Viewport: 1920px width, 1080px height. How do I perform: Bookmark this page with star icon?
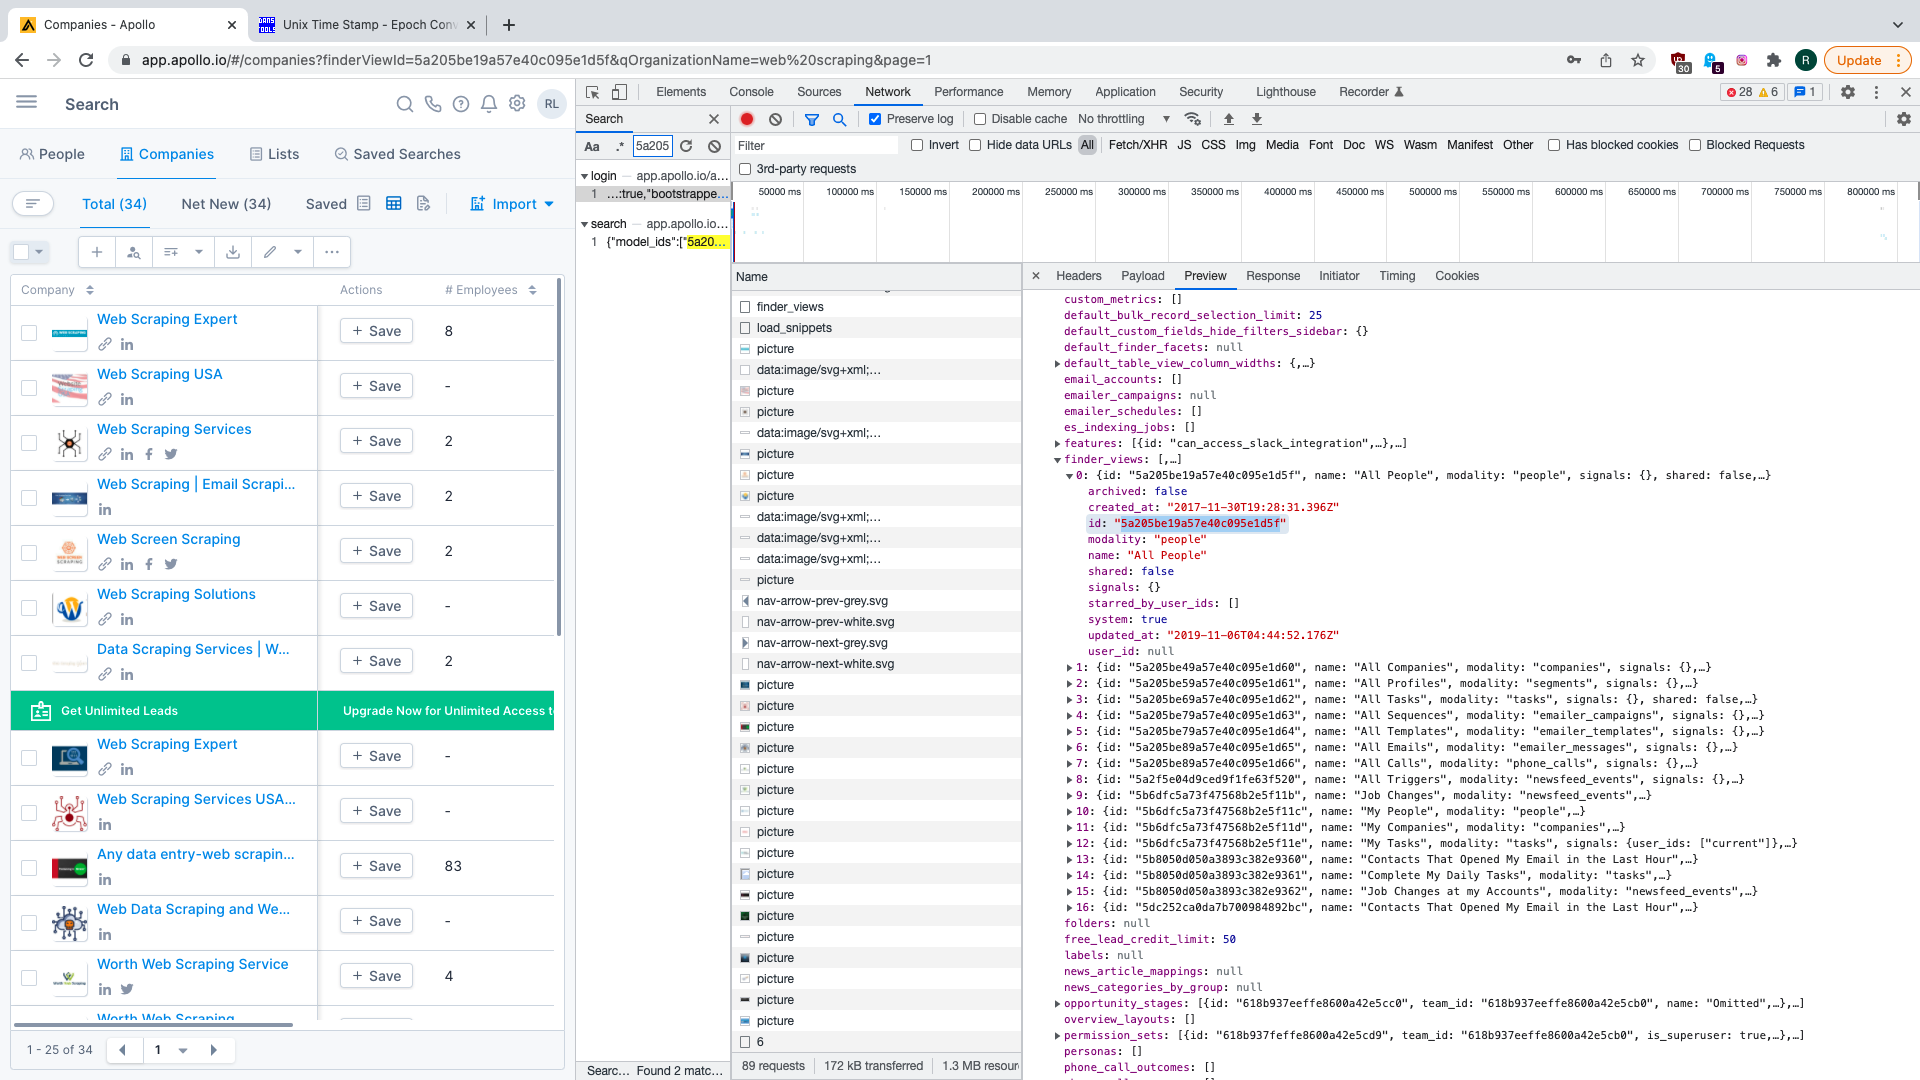coord(1638,60)
